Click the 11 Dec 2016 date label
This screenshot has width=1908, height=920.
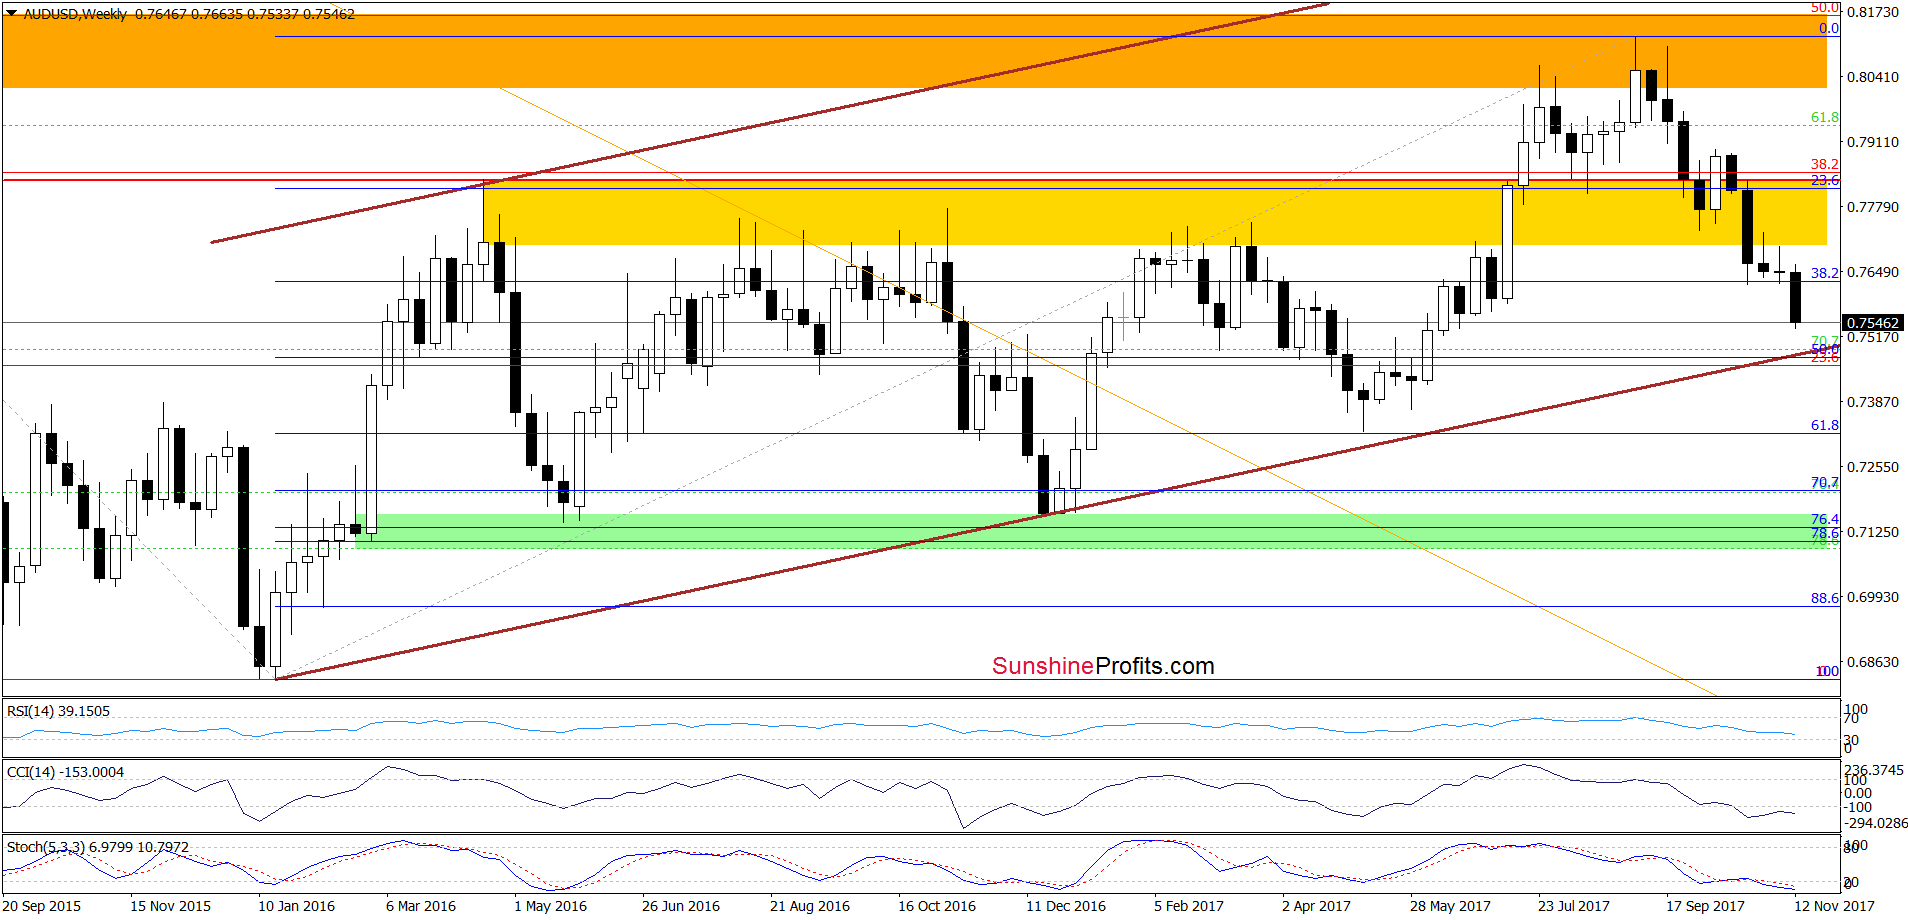tap(1066, 906)
